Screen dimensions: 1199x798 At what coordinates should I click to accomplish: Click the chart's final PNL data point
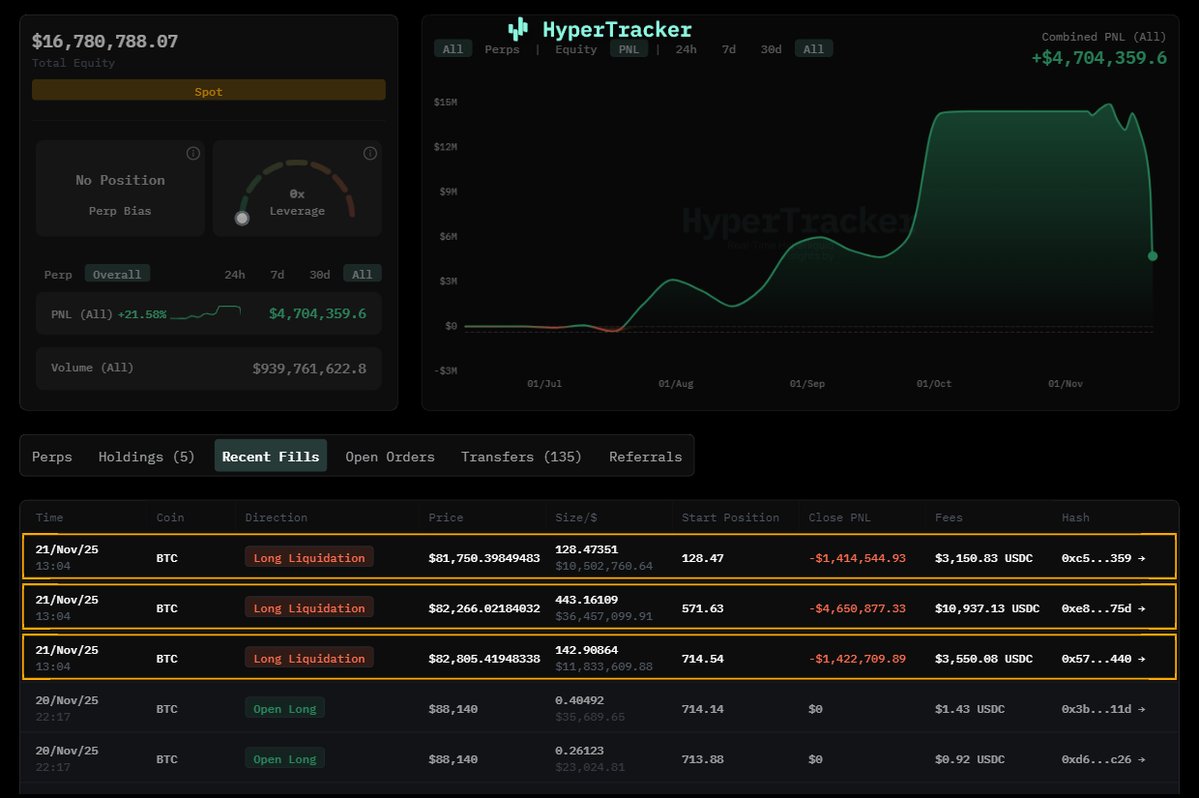pyautogui.click(x=1153, y=256)
